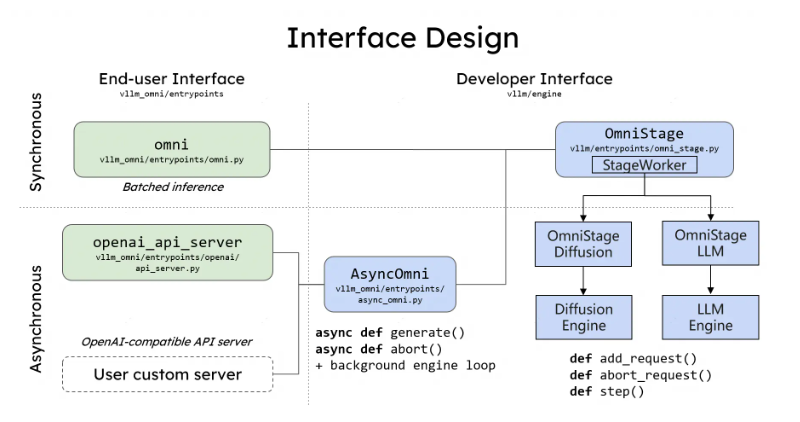Click the green omni box

coord(171,150)
